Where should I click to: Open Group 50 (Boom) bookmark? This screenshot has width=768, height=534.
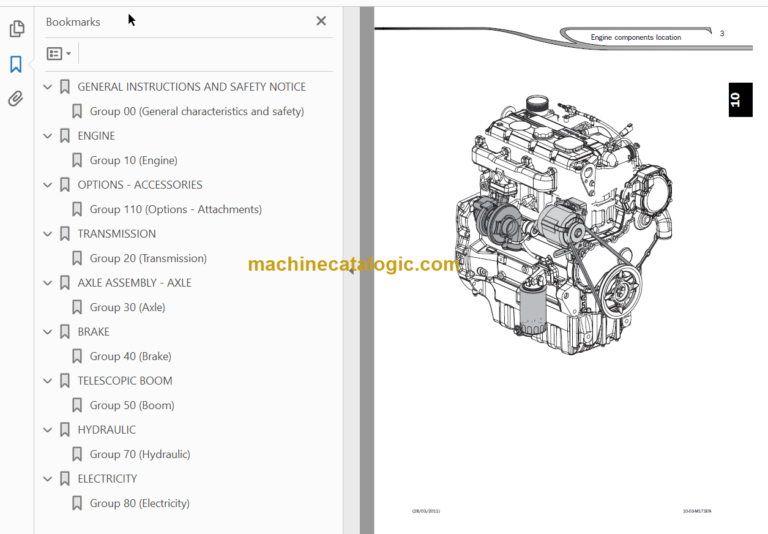(x=132, y=405)
